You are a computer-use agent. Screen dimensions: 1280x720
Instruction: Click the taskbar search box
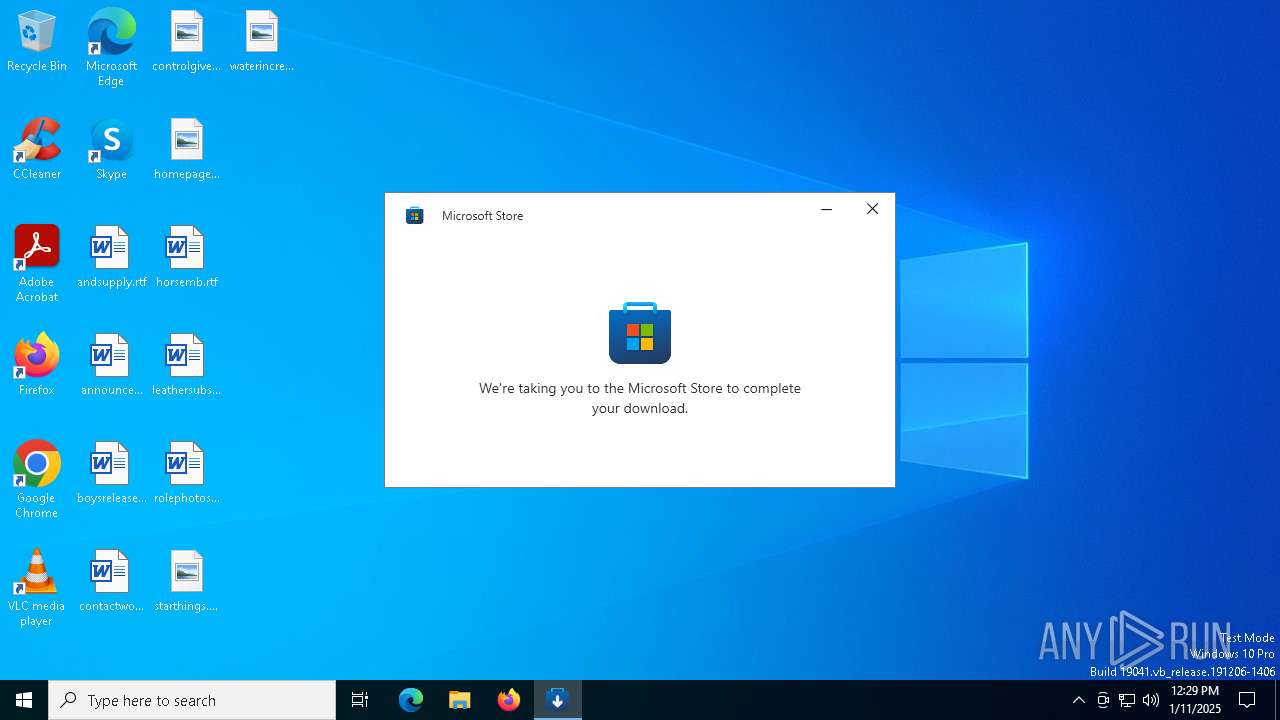(192, 700)
